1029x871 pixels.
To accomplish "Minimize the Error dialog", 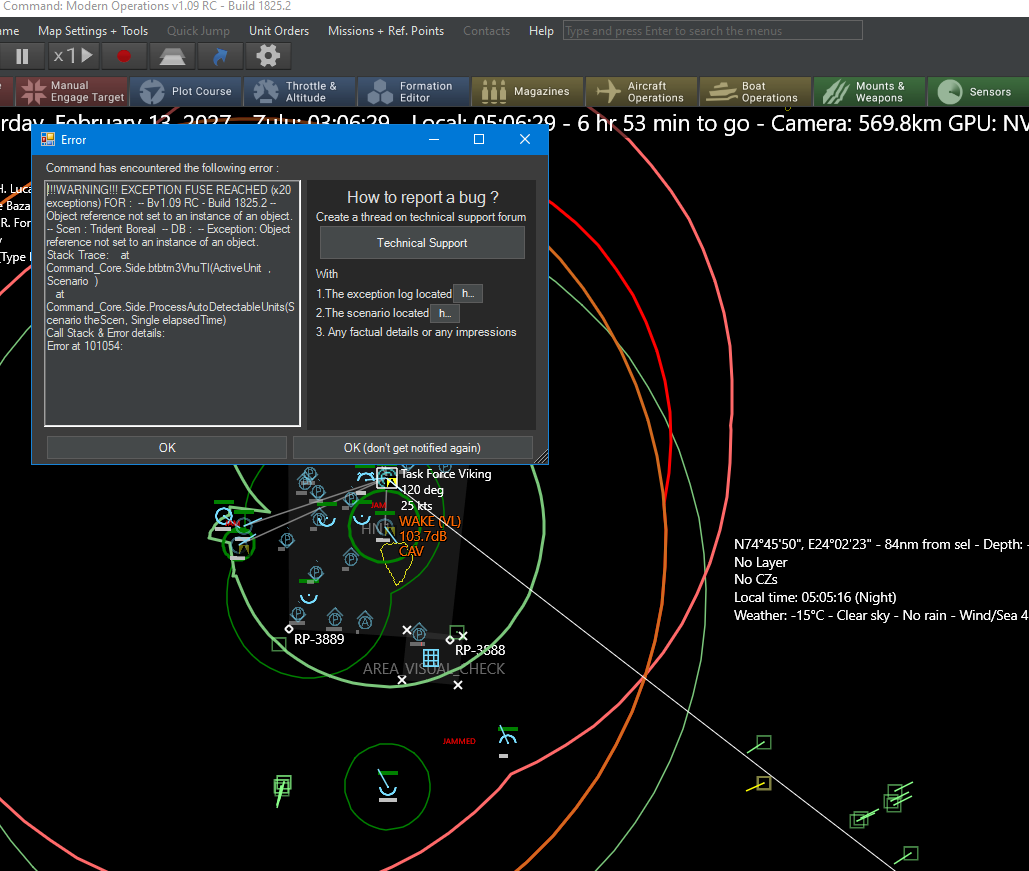I will [x=434, y=139].
